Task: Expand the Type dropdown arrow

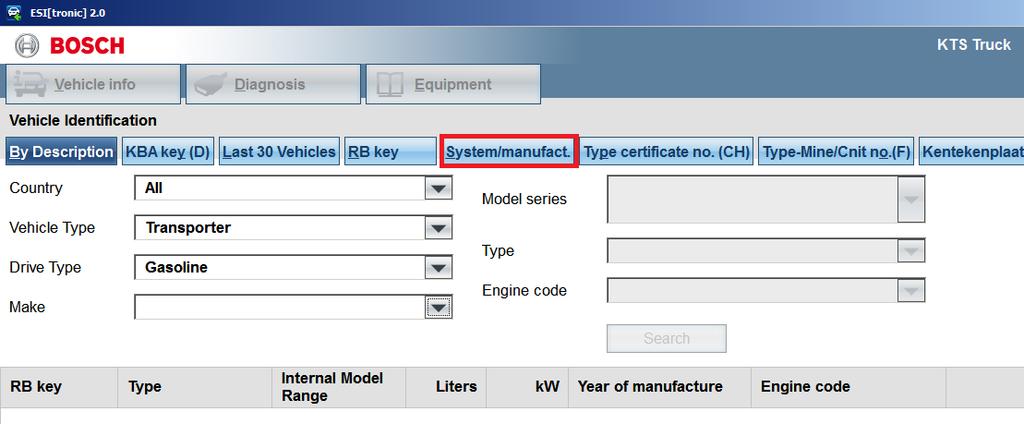Action: (911, 251)
